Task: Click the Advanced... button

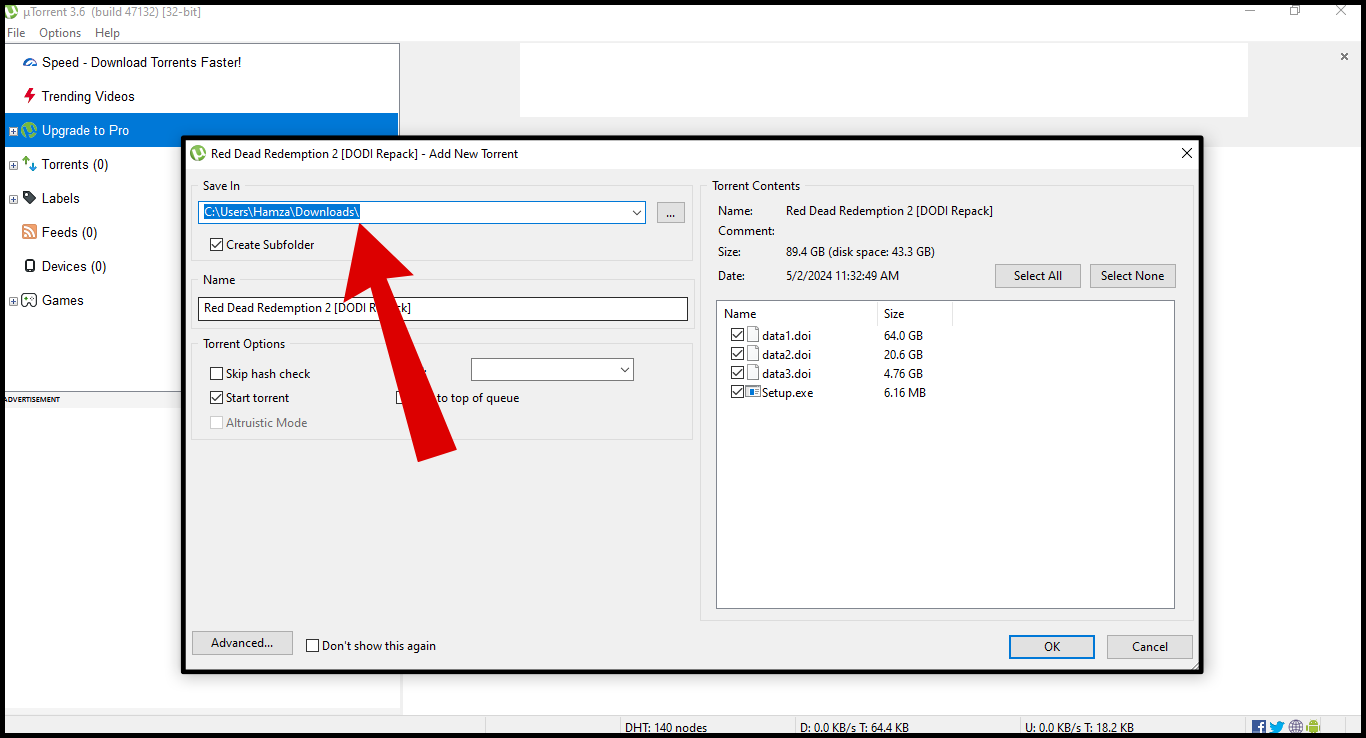Action: (242, 643)
